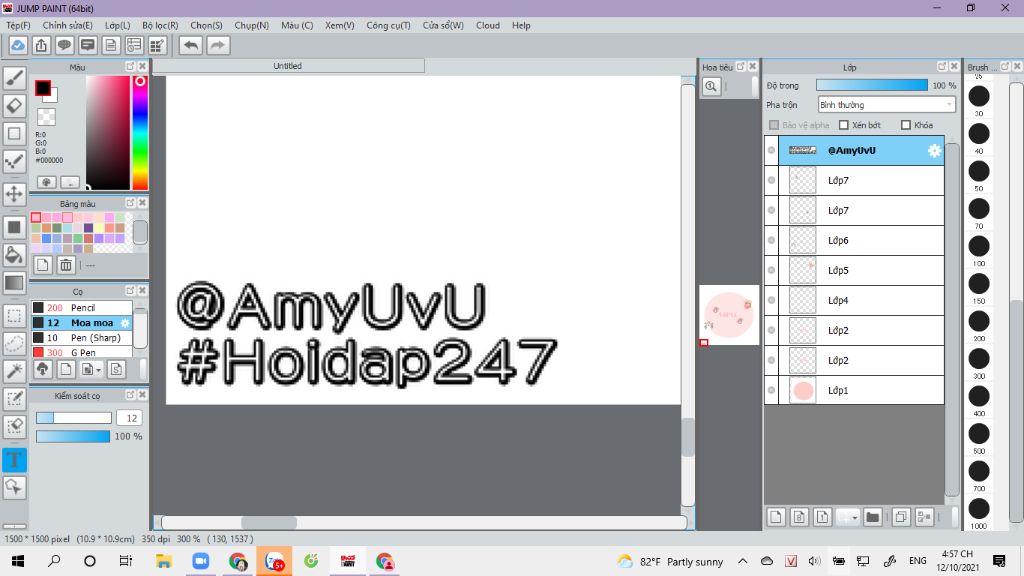The width and height of the screenshot is (1024, 576).
Task: Open the Pha trộn blend mode dropdown
Action: click(887, 104)
